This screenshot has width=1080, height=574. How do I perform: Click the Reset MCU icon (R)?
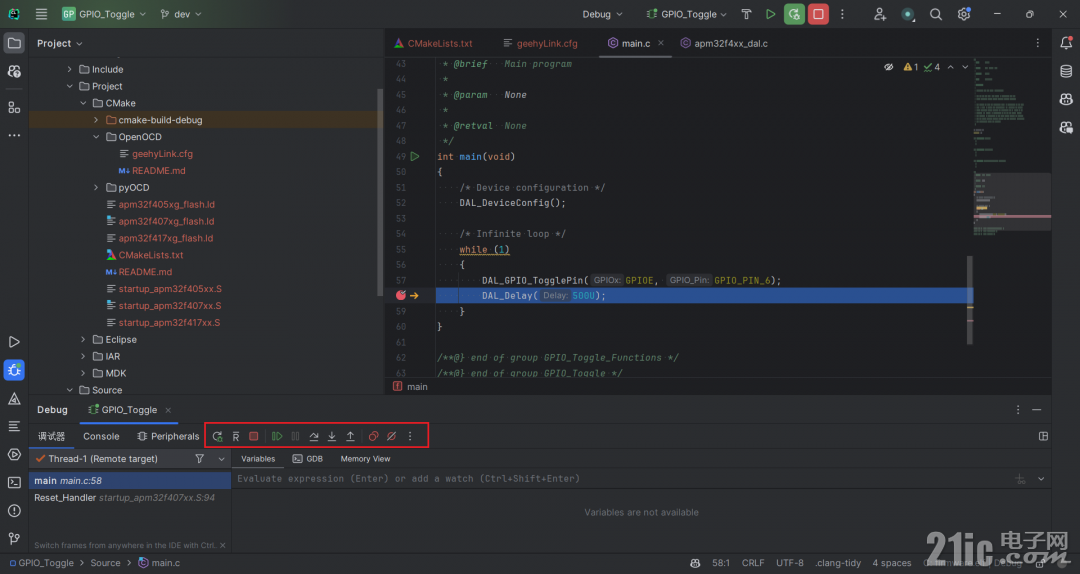236,436
